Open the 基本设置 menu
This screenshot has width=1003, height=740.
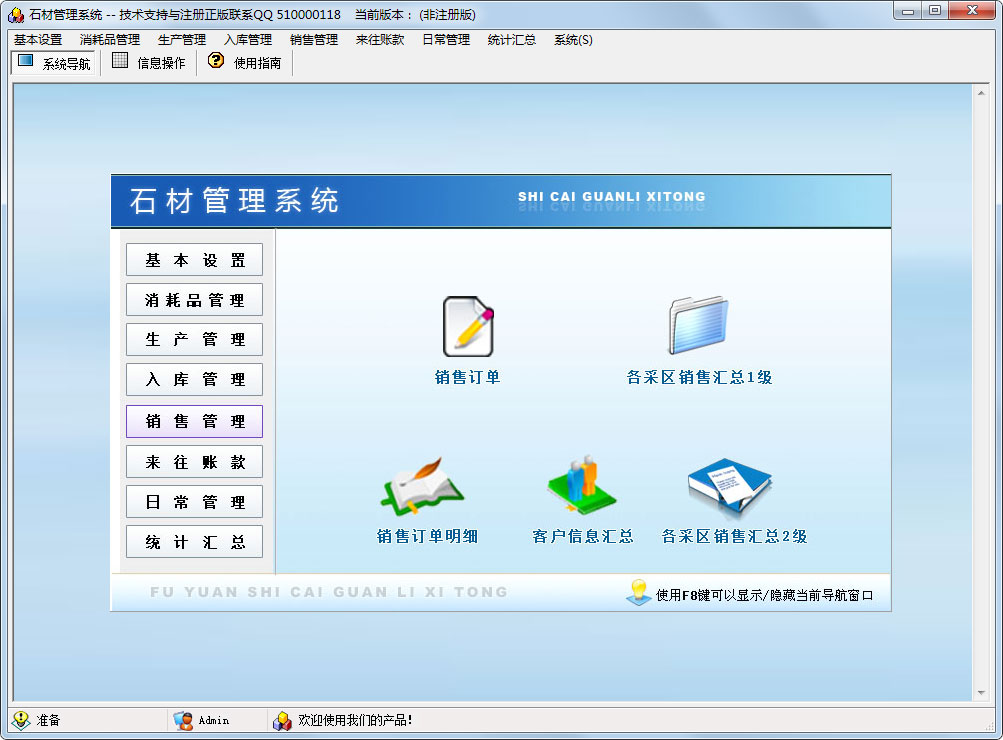38,40
